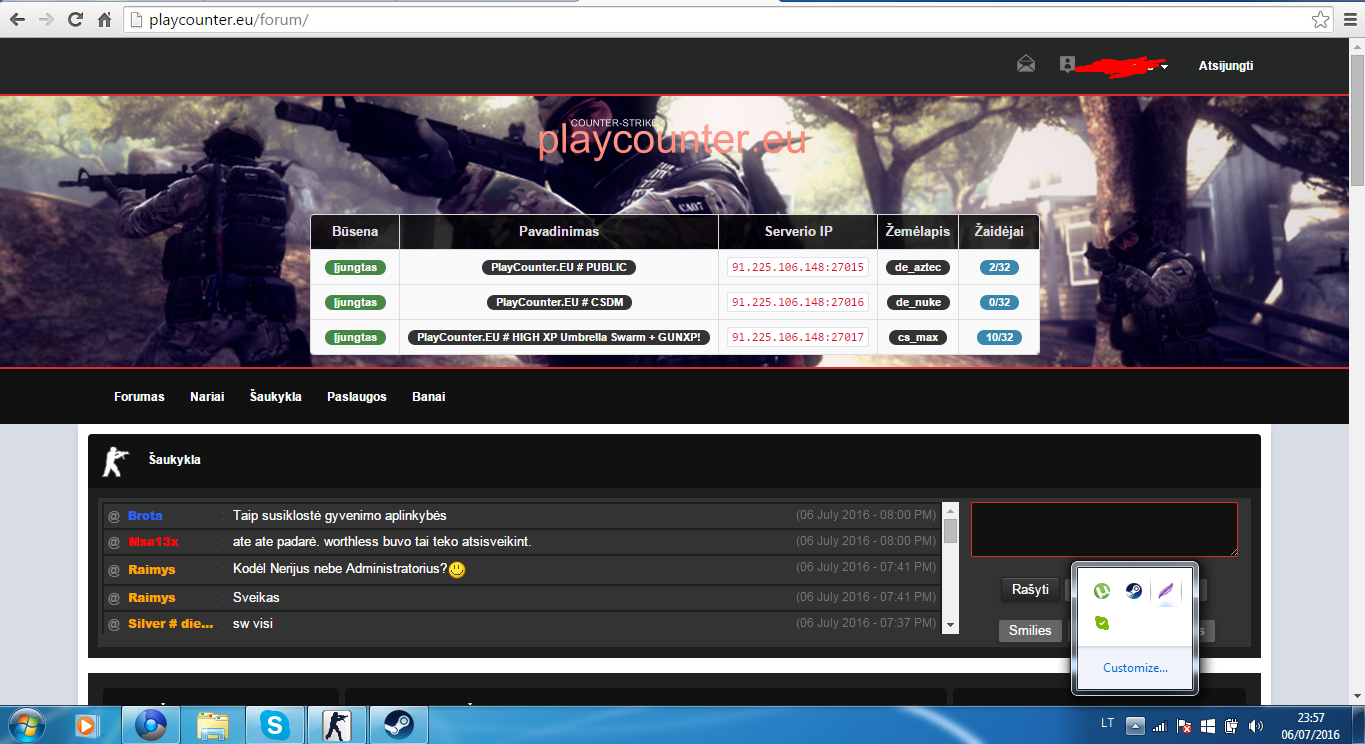Click Customize... in the tray popup
This screenshot has width=1365, height=744.
point(1135,668)
